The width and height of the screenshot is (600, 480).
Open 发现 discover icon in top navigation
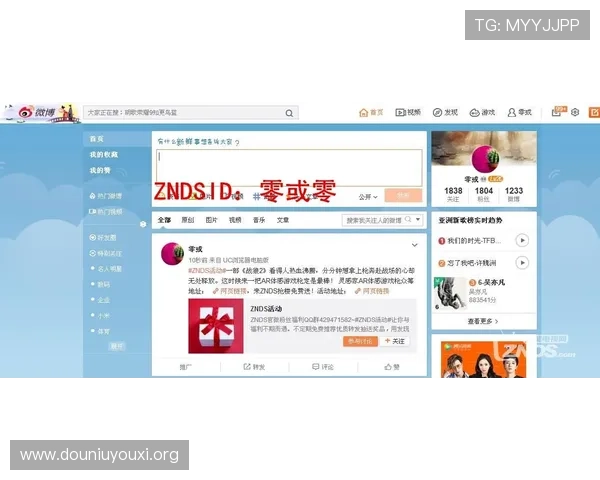pos(445,113)
